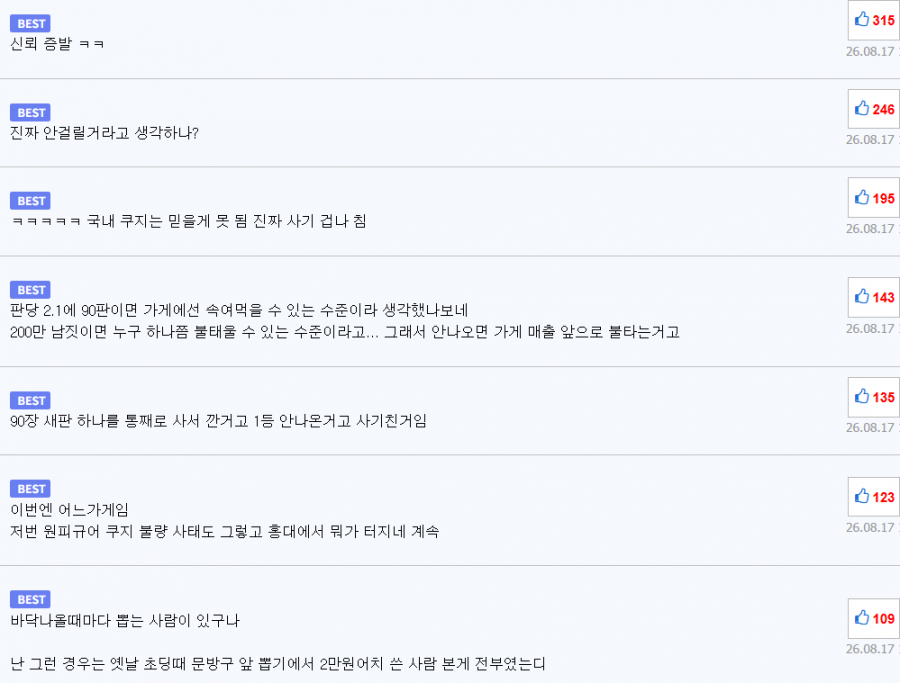Click date 26.08.17 under 143 likes
Image resolution: width=900 pixels, height=683 pixels.
[871, 329]
